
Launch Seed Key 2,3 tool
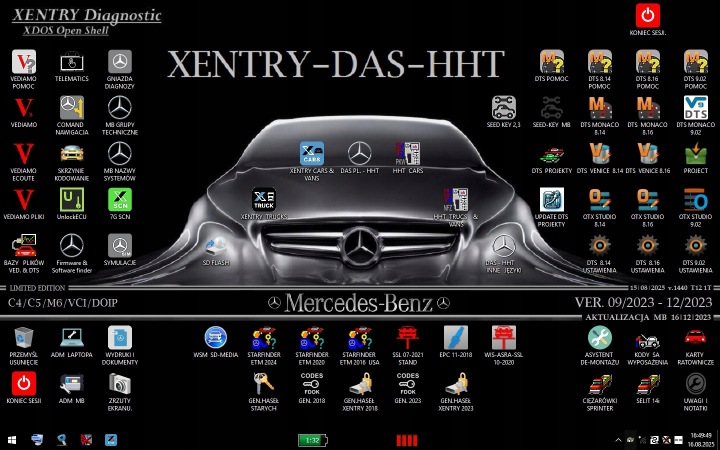tap(504, 108)
